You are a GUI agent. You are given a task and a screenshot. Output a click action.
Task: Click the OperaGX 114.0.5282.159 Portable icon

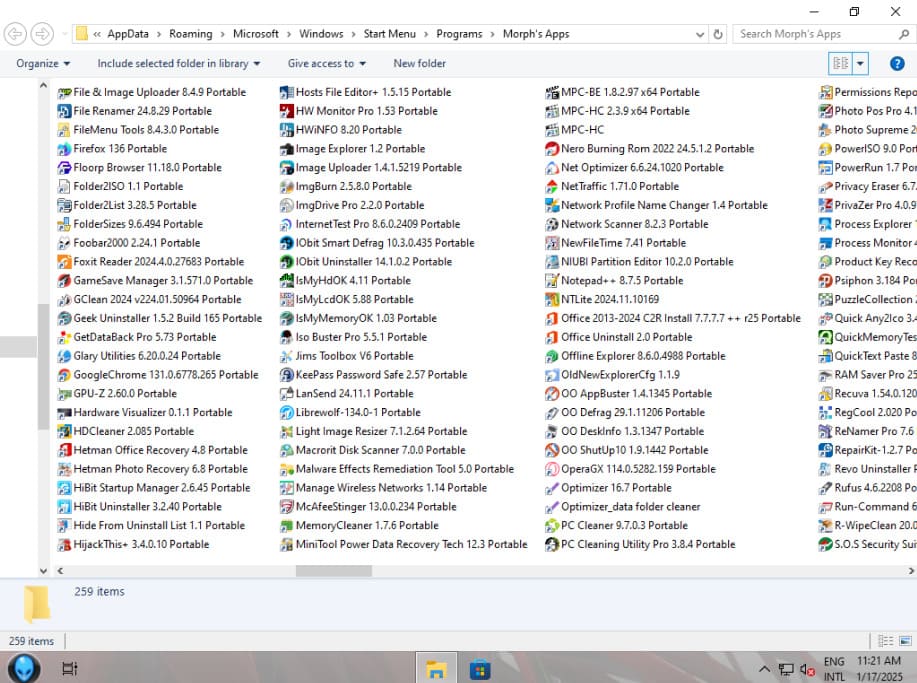(x=552, y=469)
